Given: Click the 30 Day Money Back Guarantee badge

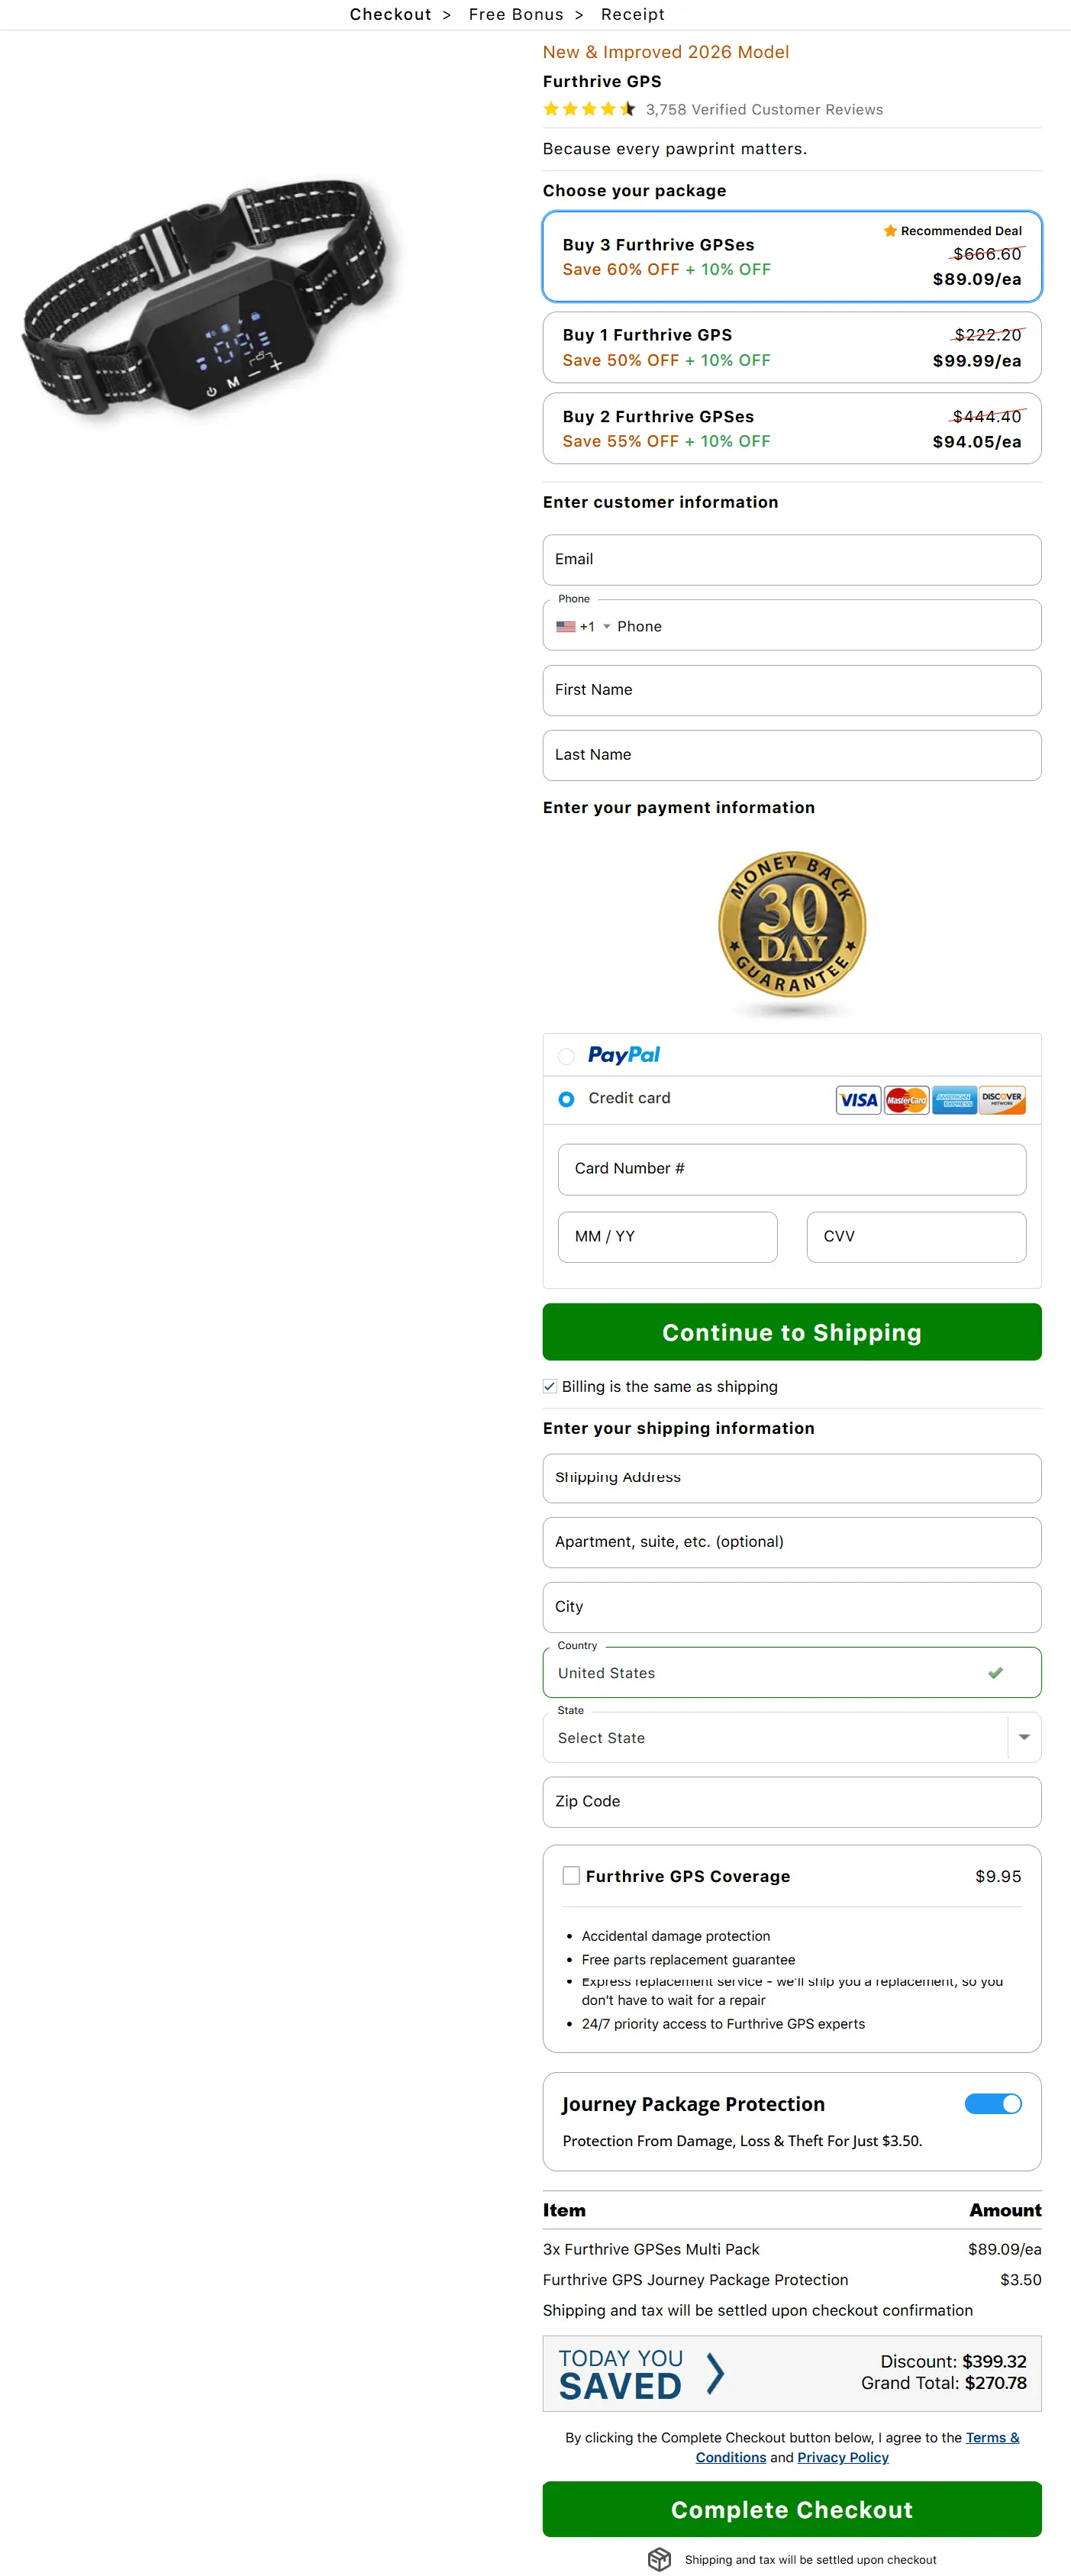Looking at the screenshot, I should (791, 928).
